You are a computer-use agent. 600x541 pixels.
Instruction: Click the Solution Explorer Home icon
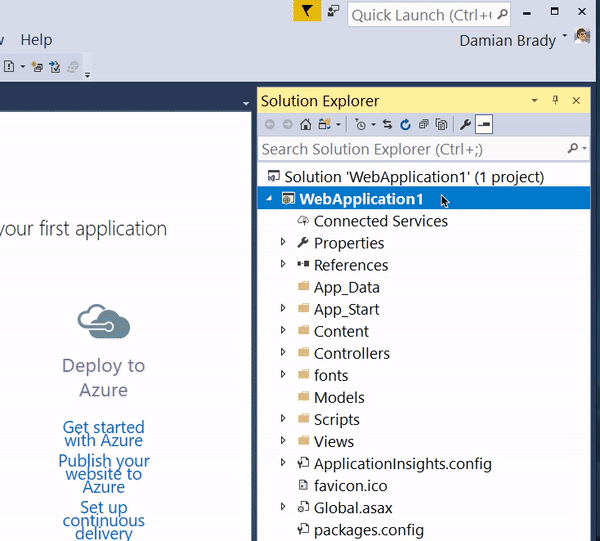coord(305,124)
